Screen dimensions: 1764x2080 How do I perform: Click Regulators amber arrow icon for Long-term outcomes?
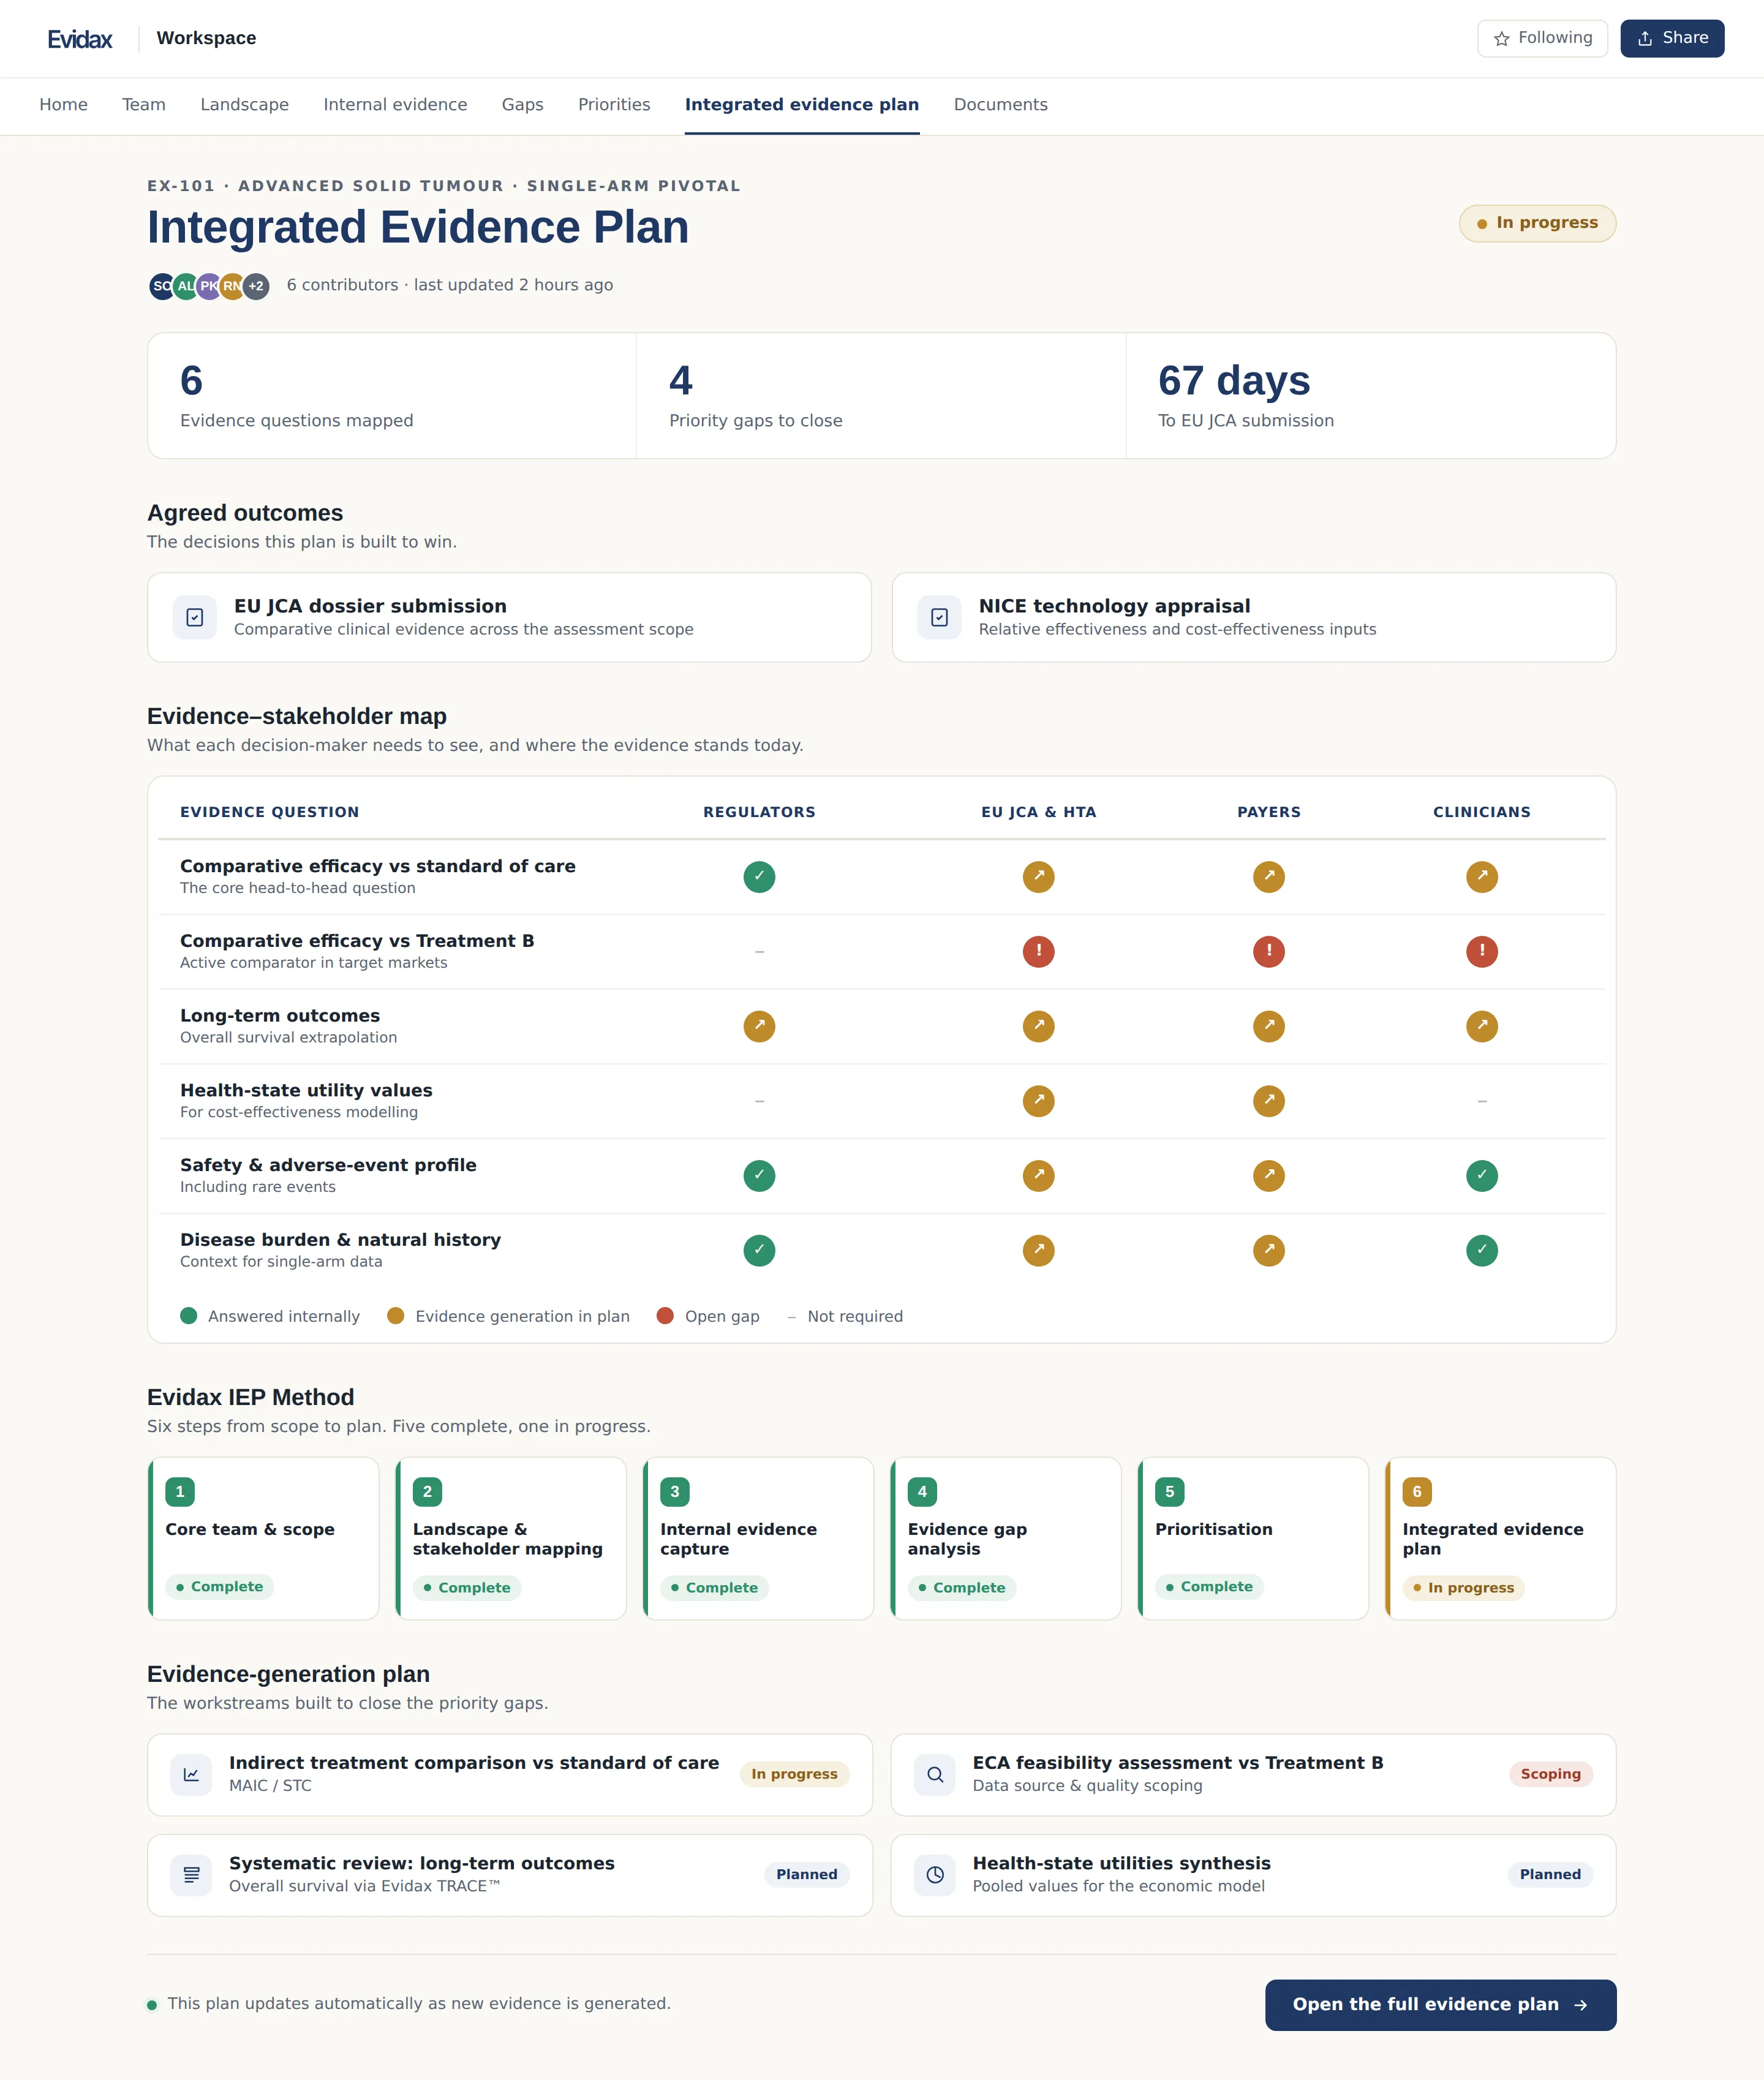[759, 1026]
